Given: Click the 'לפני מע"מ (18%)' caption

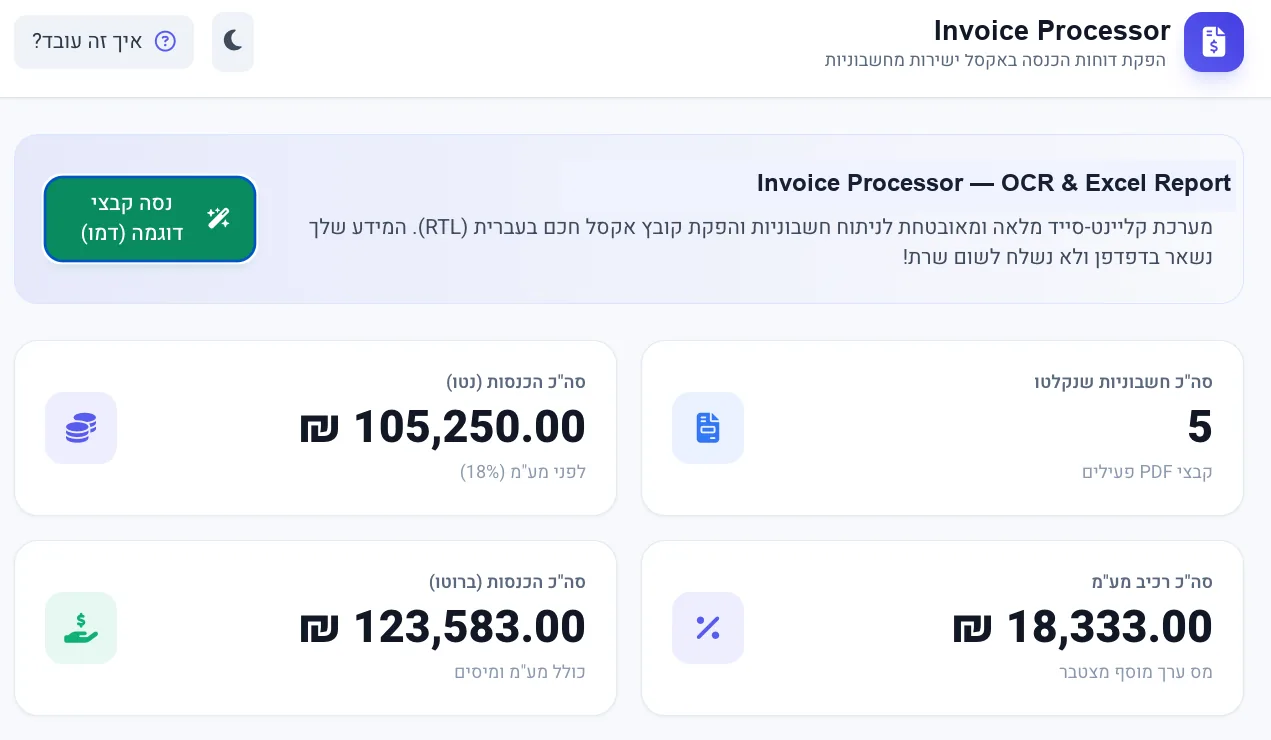Looking at the screenshot, I should 523,471.
